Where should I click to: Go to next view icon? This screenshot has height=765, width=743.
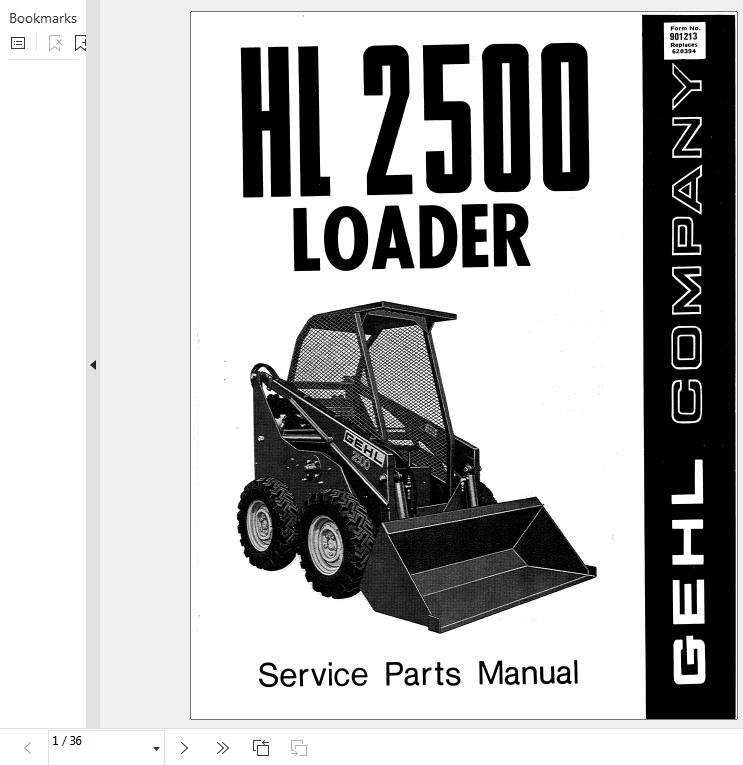(x=299, y=748)
